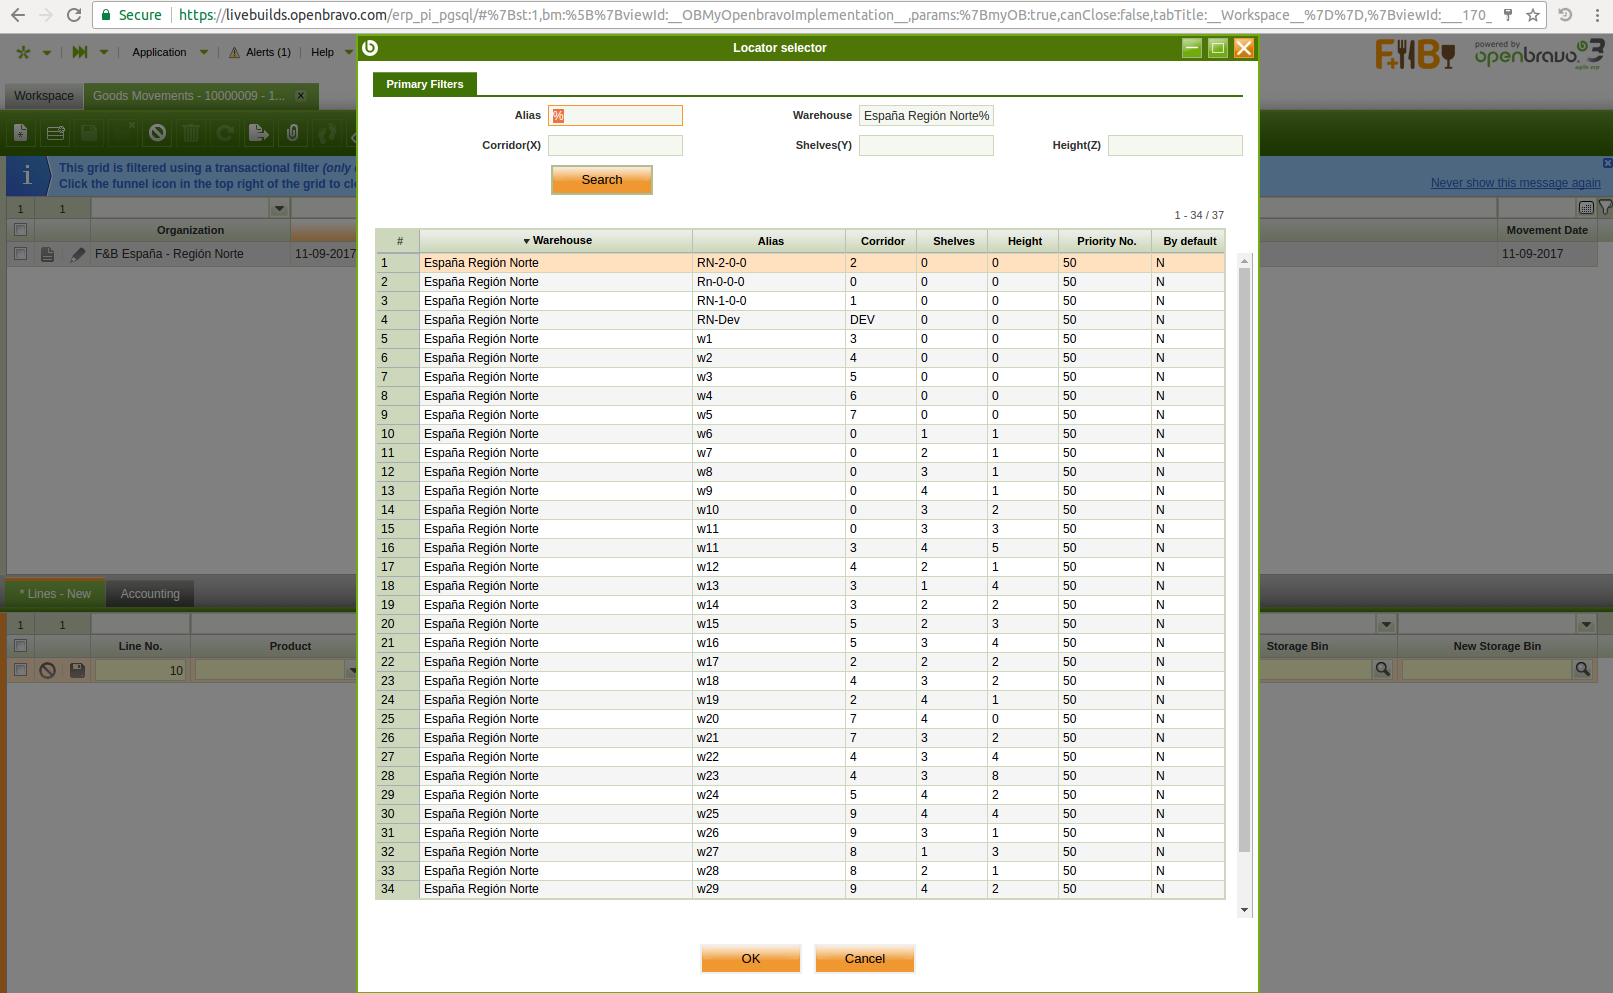Open the Organization filter dropdown arrow
Screen dimensions: 1613x993
click(x=280, y=209)
